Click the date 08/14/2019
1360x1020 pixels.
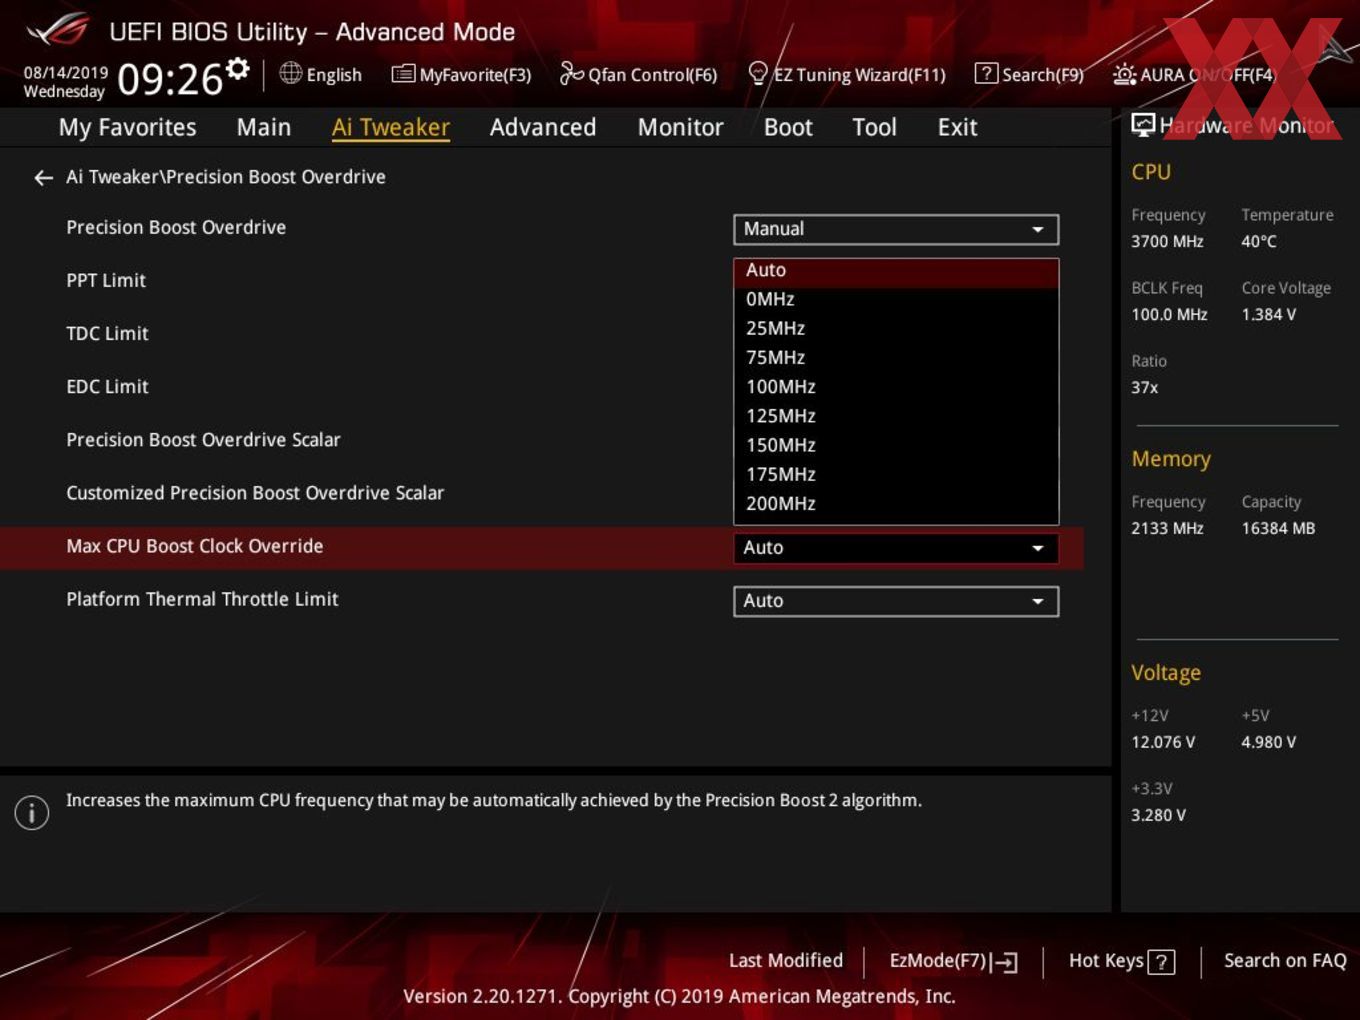pos(65,73)
